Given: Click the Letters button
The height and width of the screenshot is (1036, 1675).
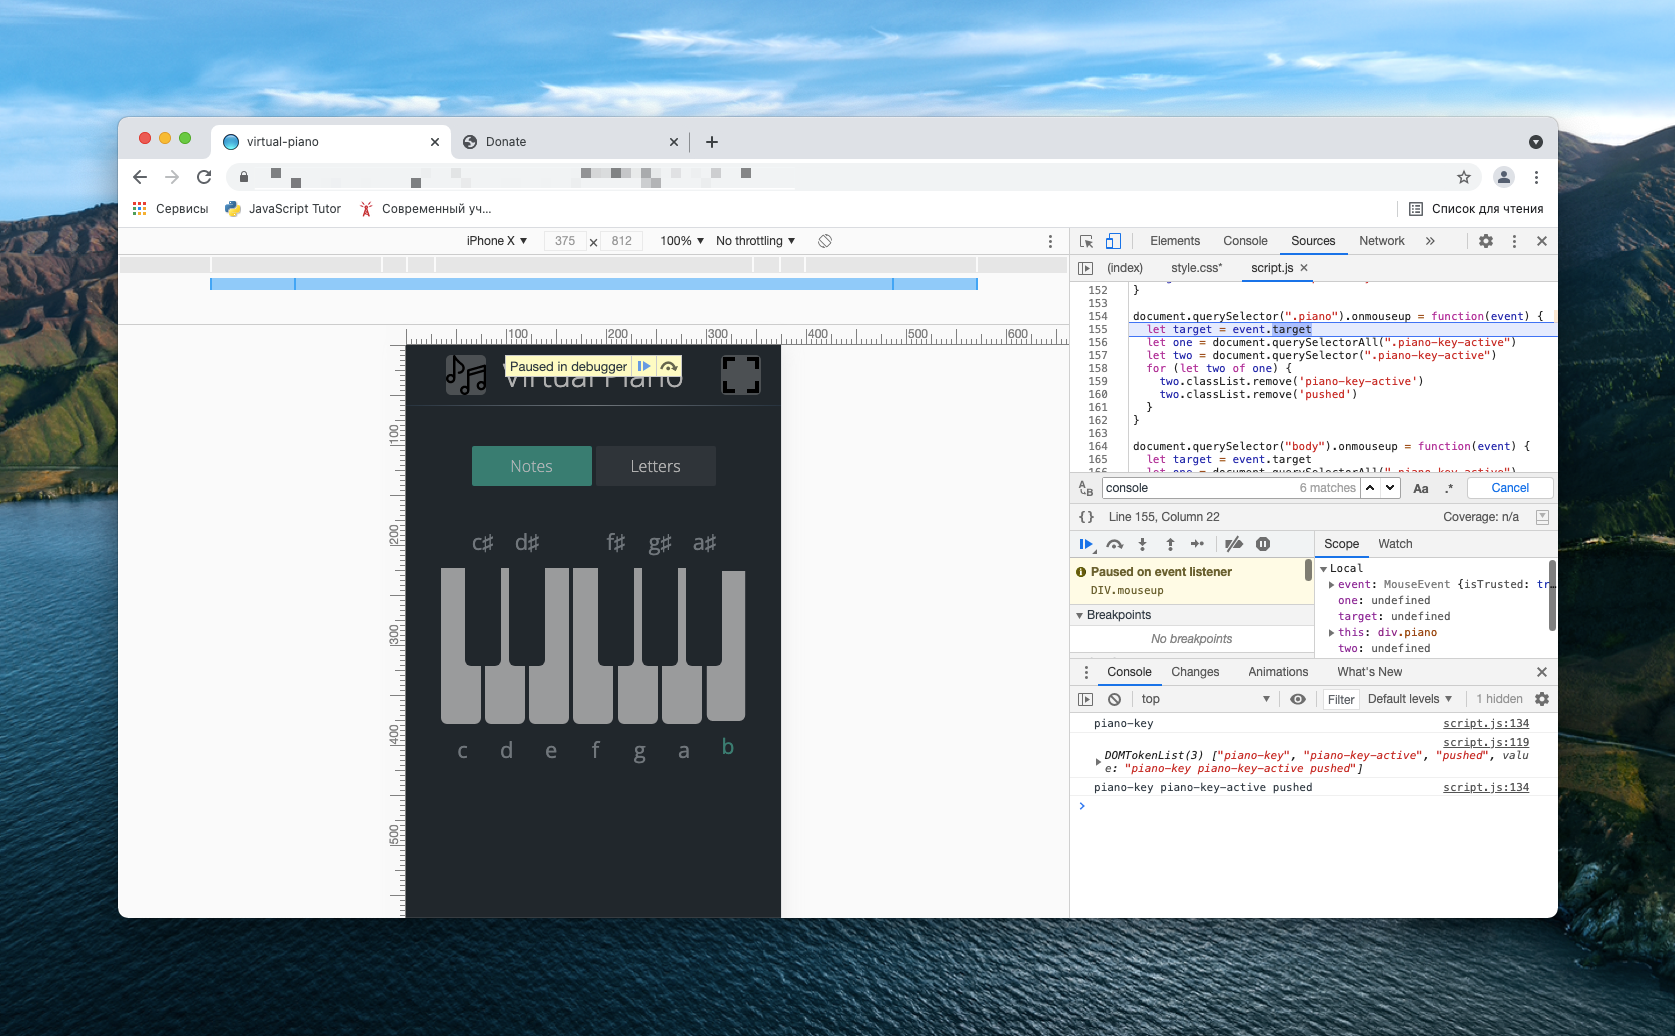Looking at the screenshot, I should (655, 466).
